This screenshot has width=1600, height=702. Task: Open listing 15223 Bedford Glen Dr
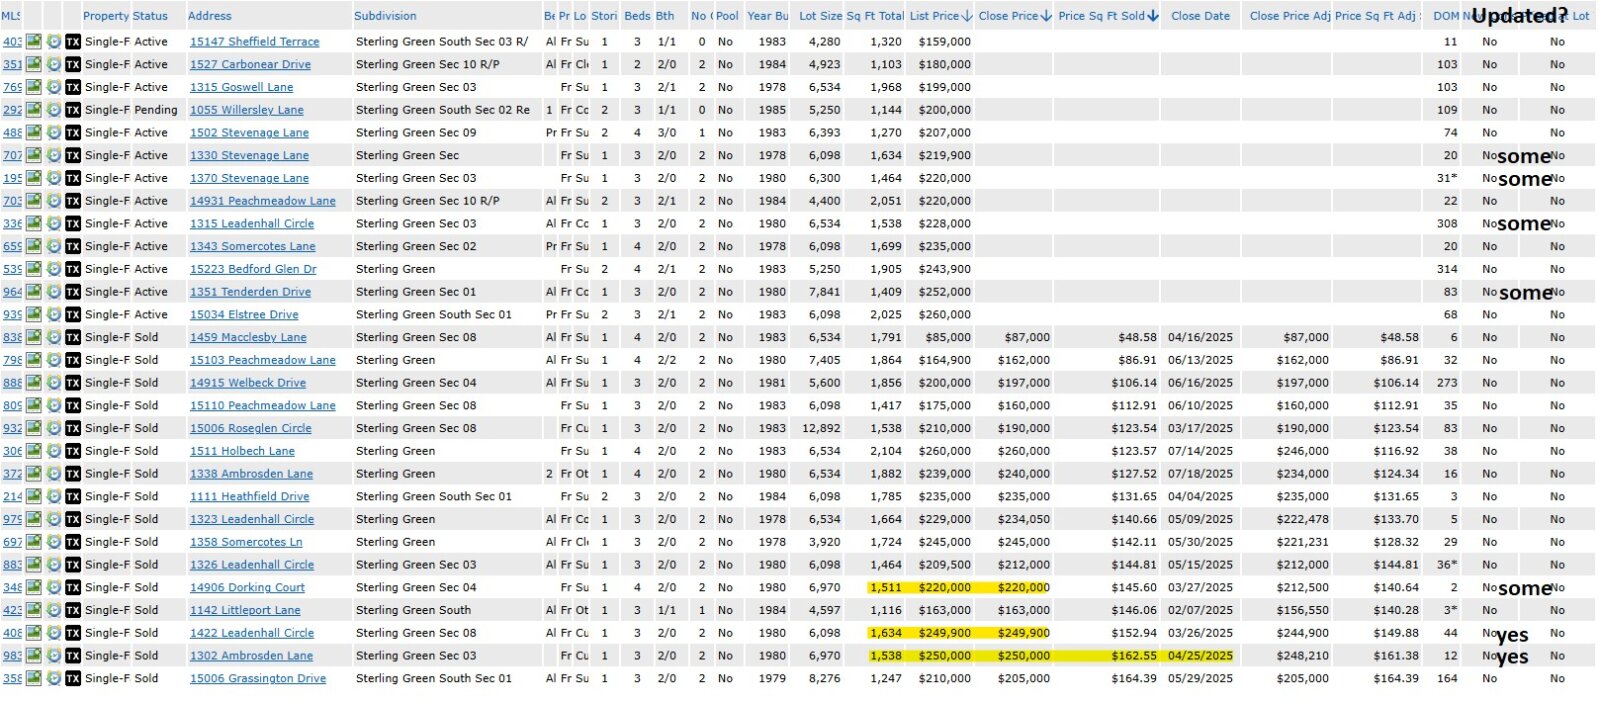(253, 269)
